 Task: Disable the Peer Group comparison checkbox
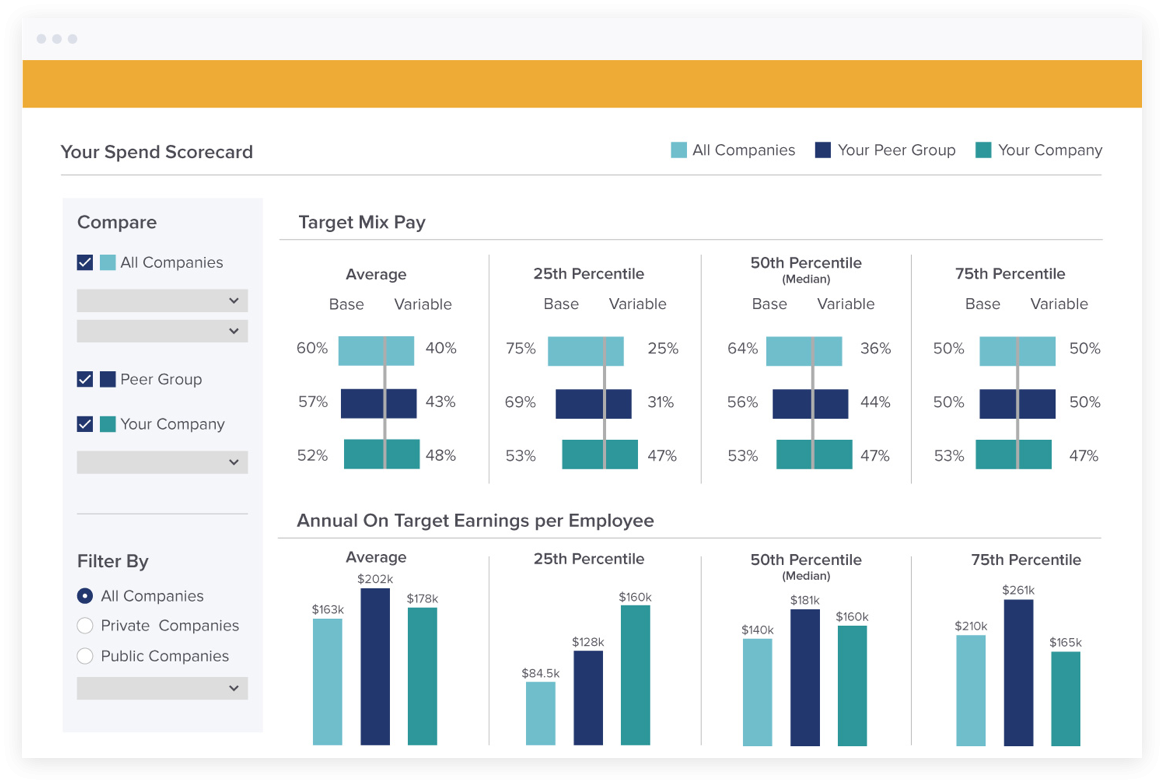pyautogui.click(x=85, y=379)
